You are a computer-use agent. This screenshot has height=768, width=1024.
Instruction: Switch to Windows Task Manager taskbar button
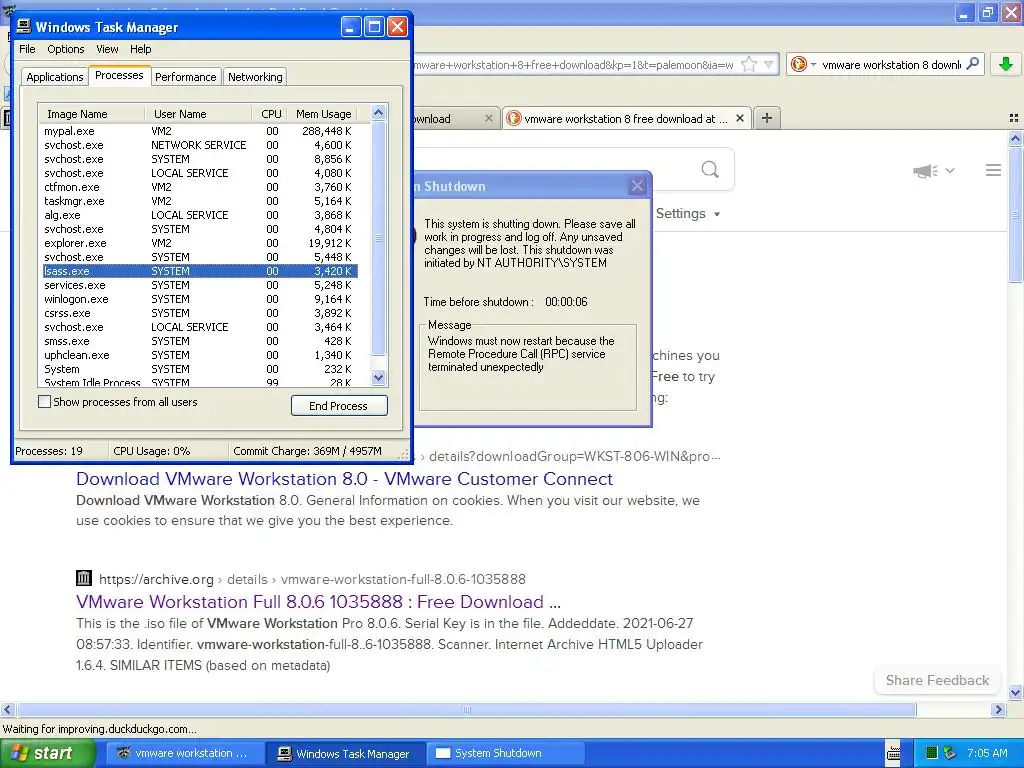[345, 753]
